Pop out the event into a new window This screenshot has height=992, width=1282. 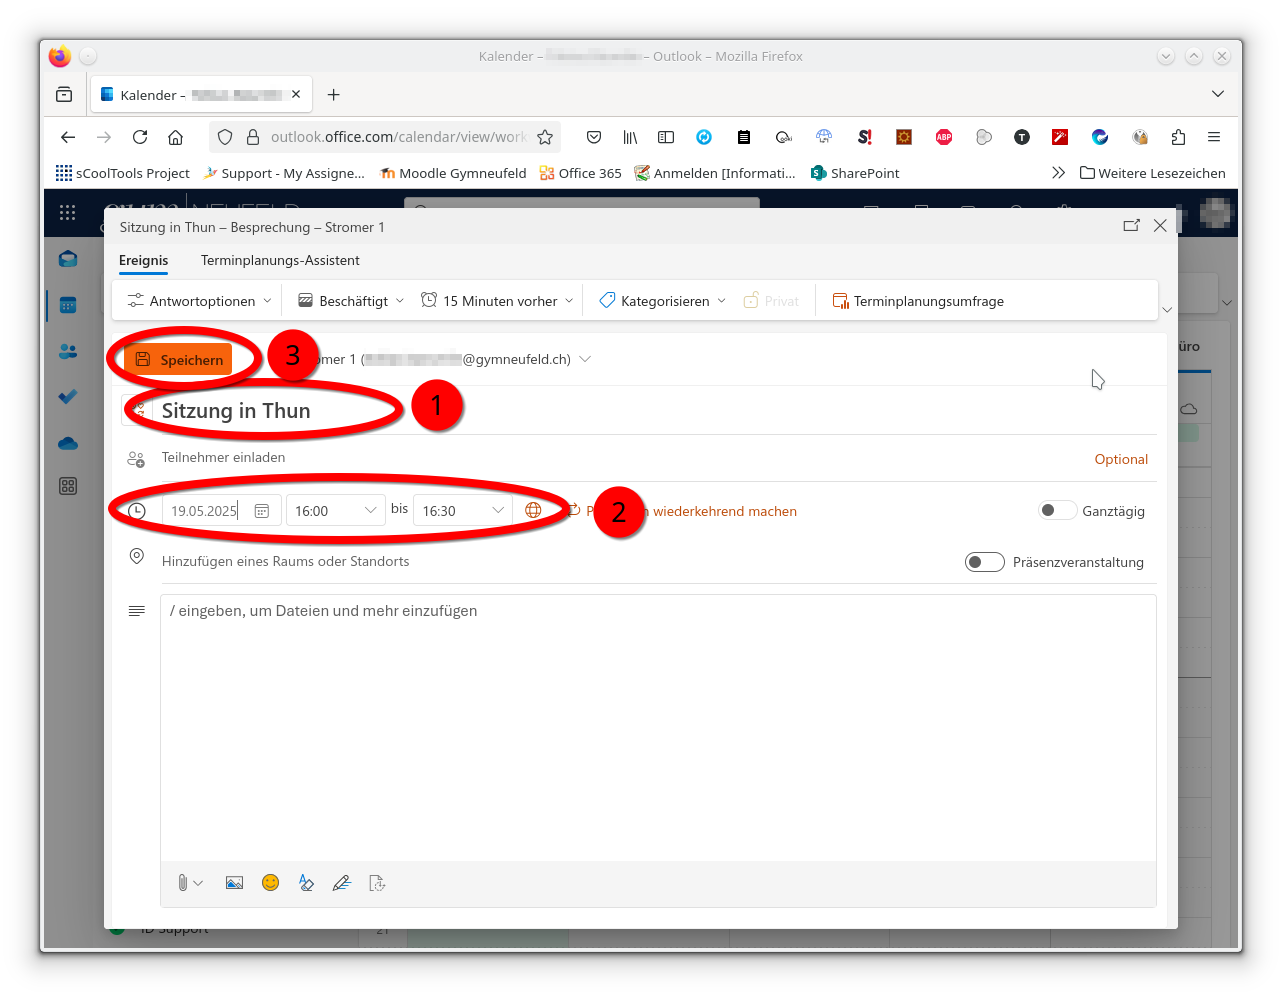point(1131,226)
